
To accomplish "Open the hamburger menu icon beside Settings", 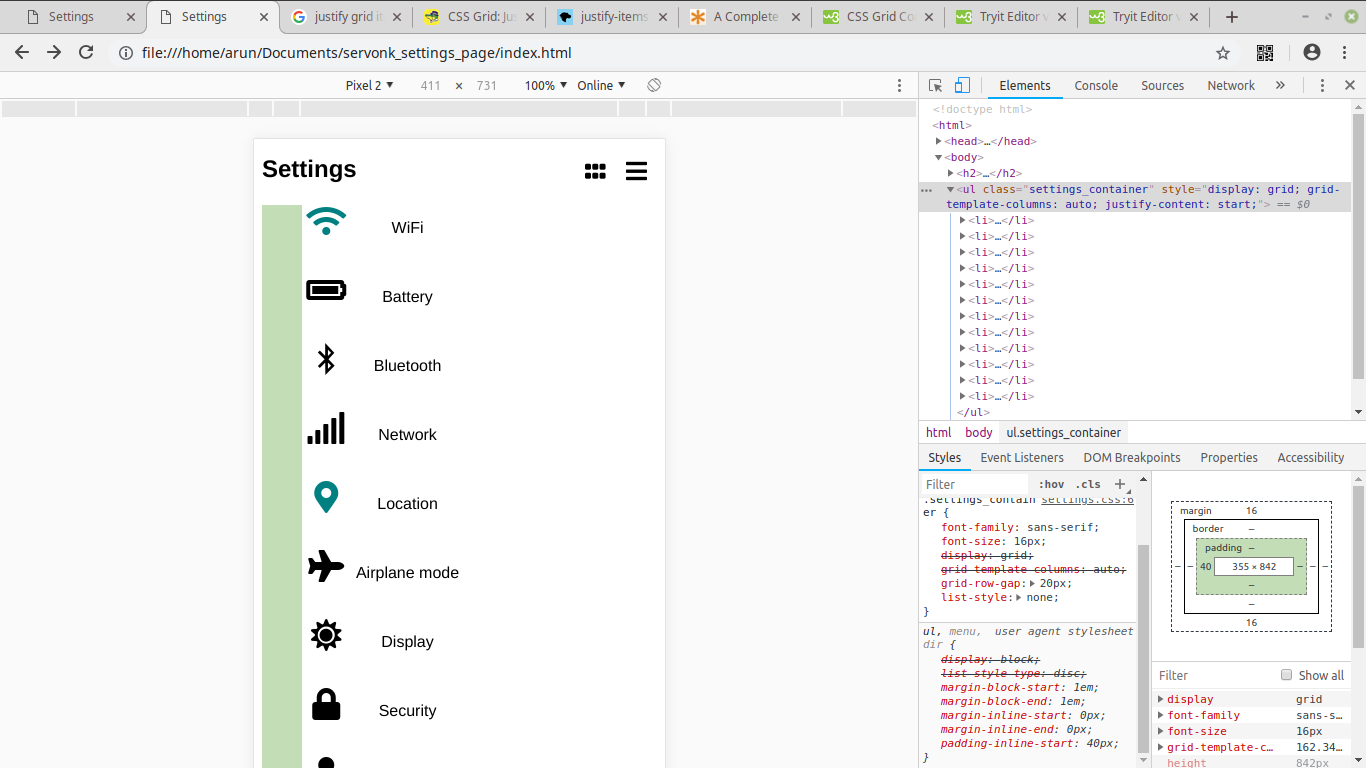I will point(636,171).
